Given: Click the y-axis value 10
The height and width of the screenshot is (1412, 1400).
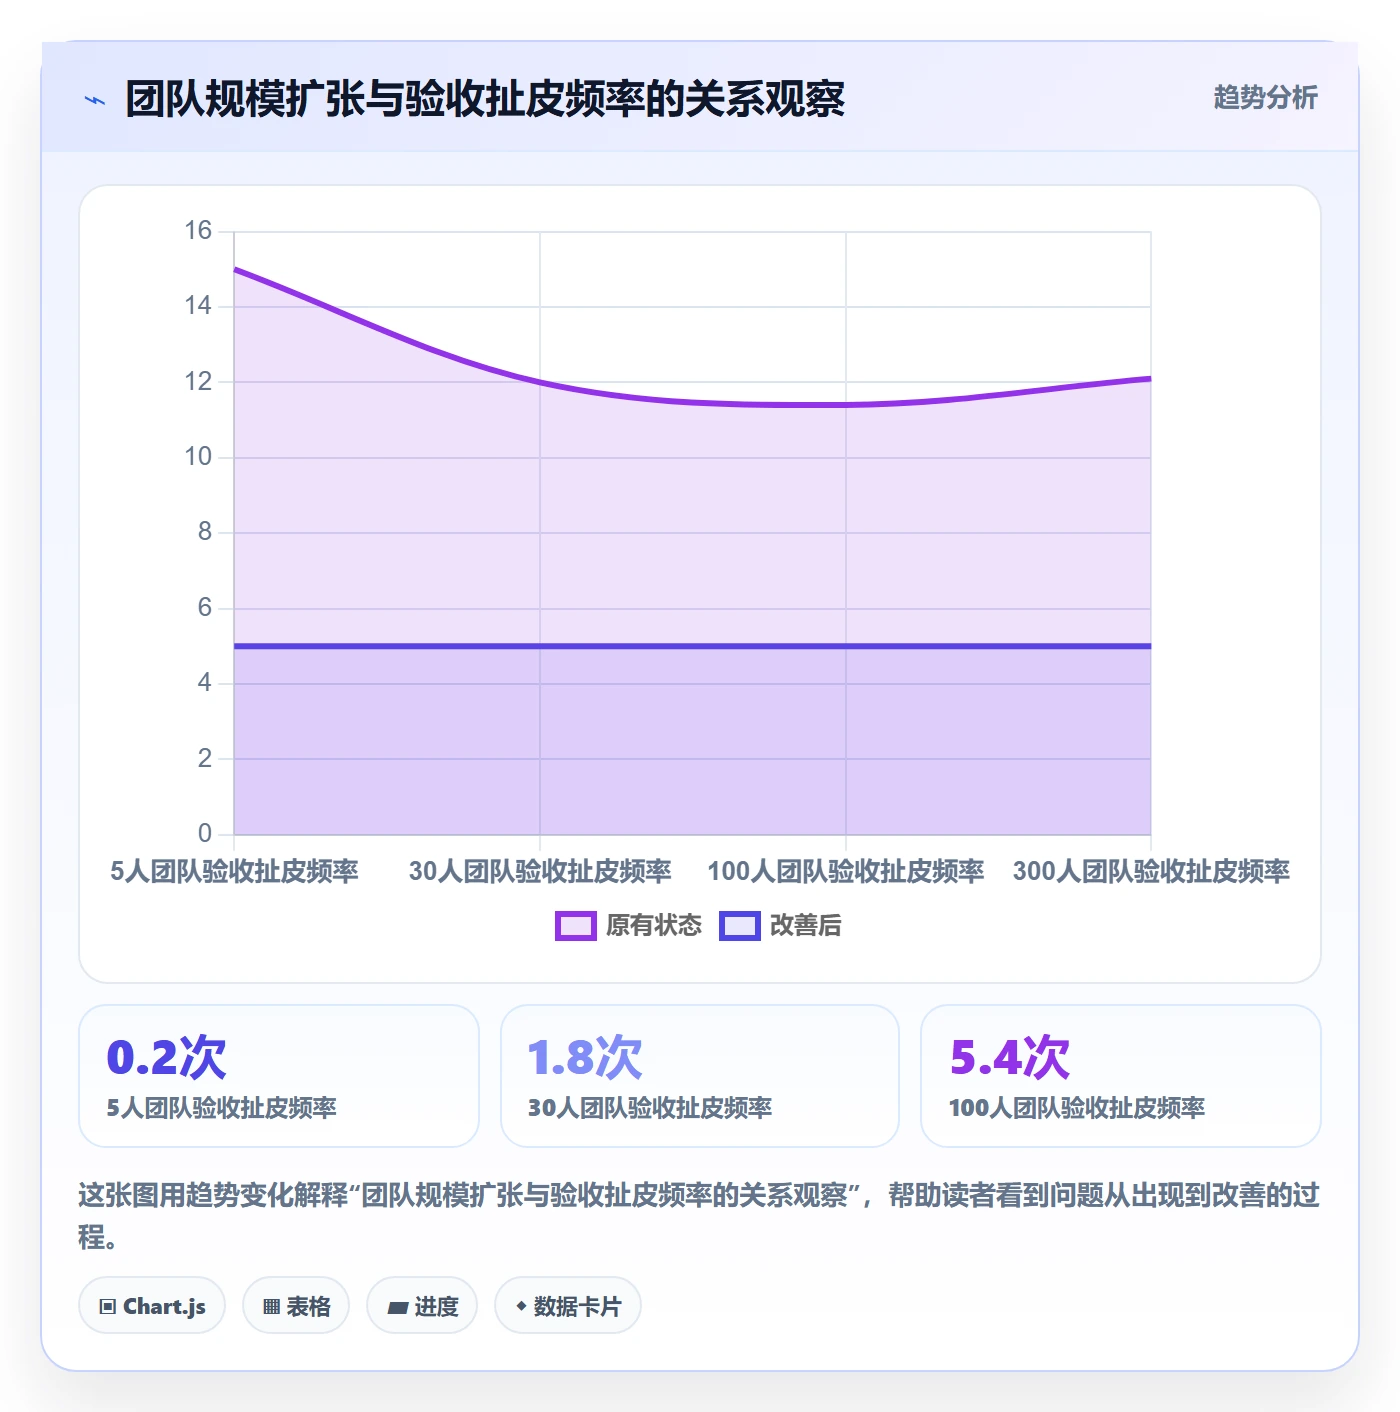Looking at the screenshot, I should [x=198, y=457].
